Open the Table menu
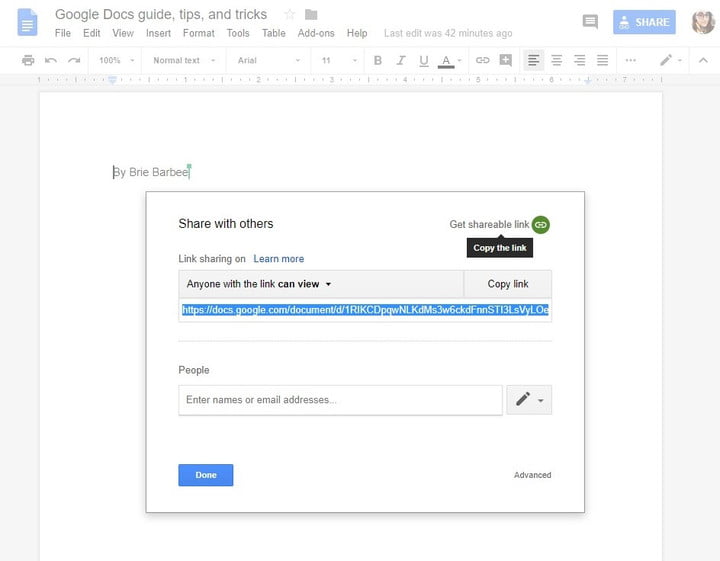Screen dimensions: 720x561 tap(274, 33)
